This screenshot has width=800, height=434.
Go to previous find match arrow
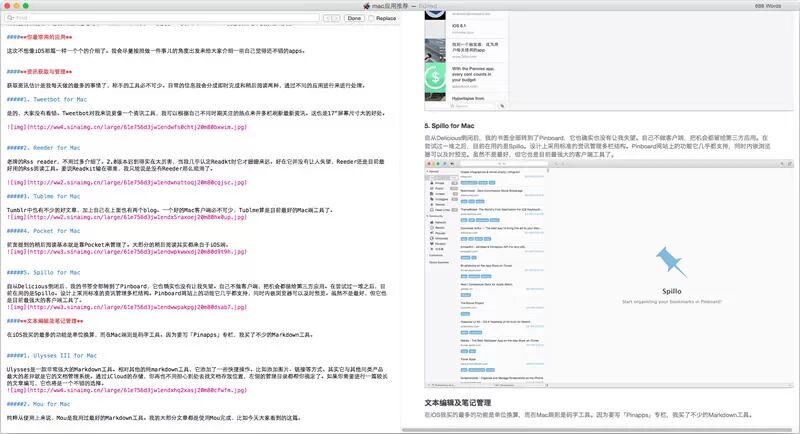click(327, 18)
